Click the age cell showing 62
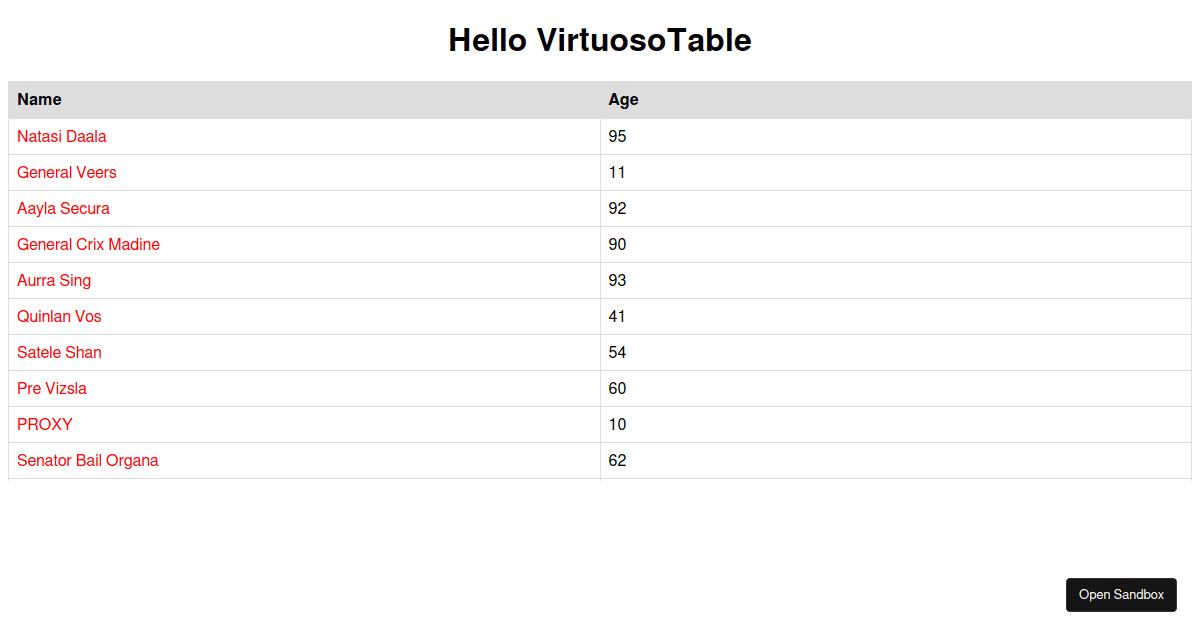This screenshot has height=630, width=1200. click(617, 460)
